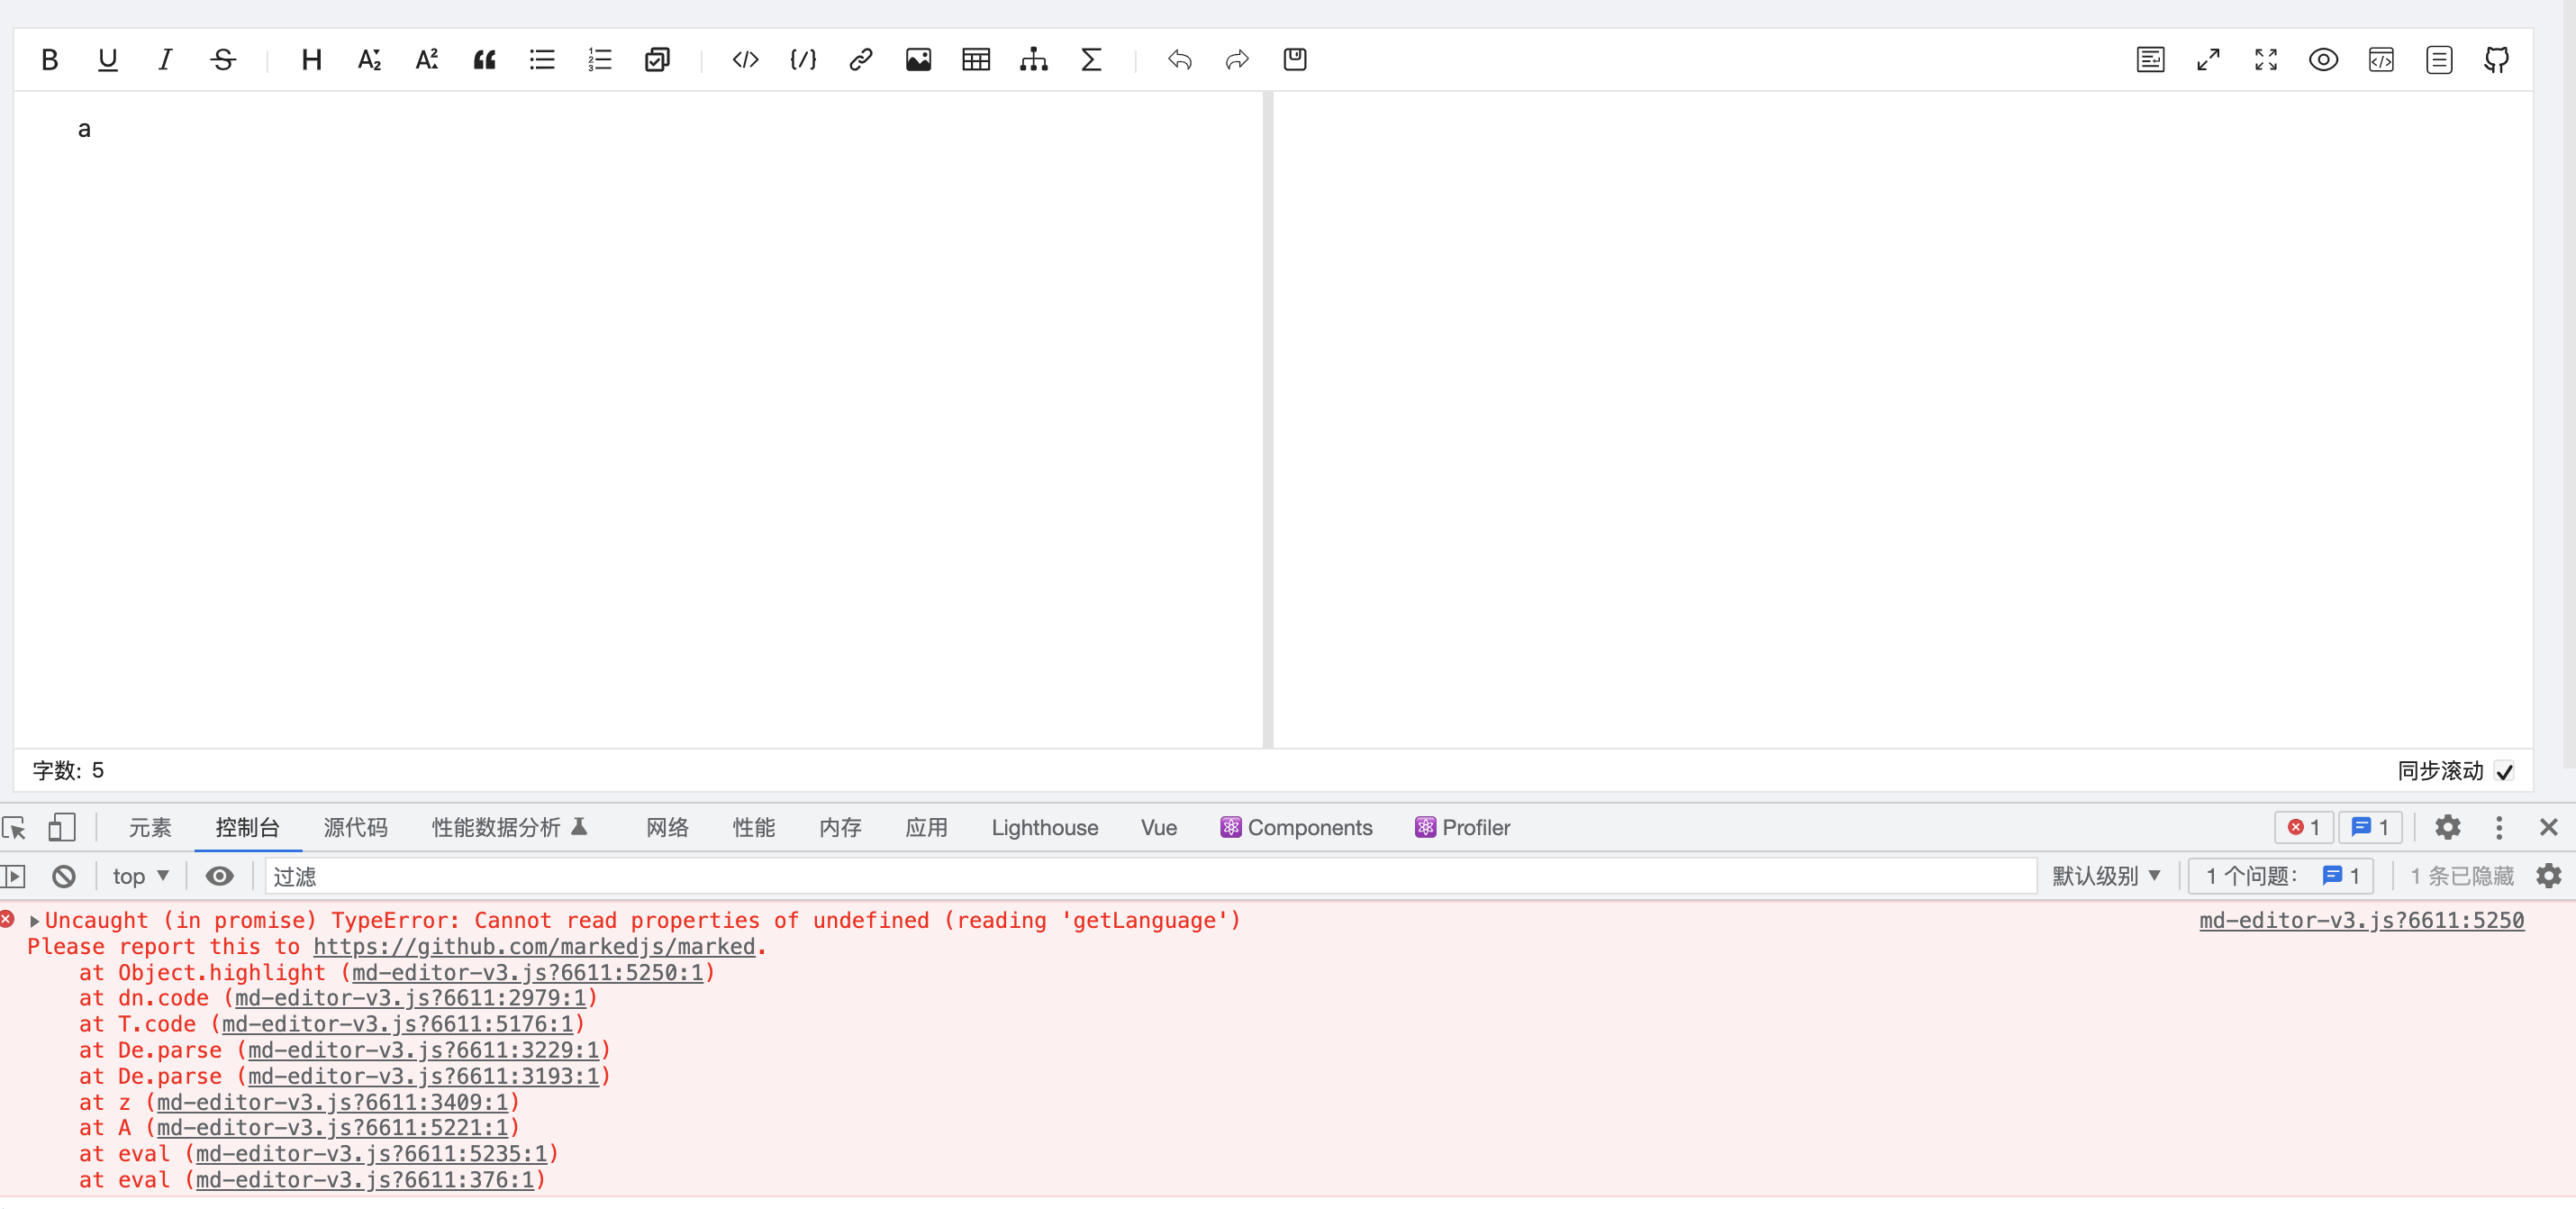Insert a blockquote with quote icon
This screenshot has height=1209, width=2576.
[485, 60]
